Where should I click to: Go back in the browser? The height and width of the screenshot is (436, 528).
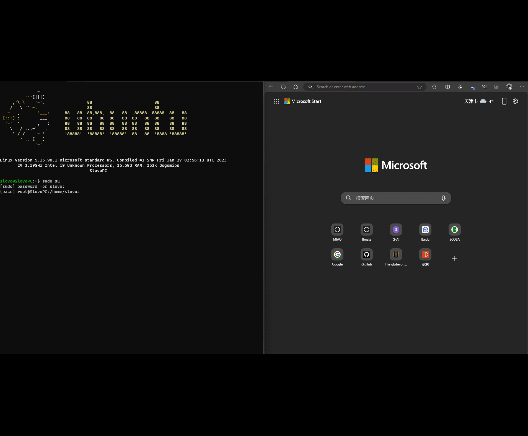click(x=271, y=87)
